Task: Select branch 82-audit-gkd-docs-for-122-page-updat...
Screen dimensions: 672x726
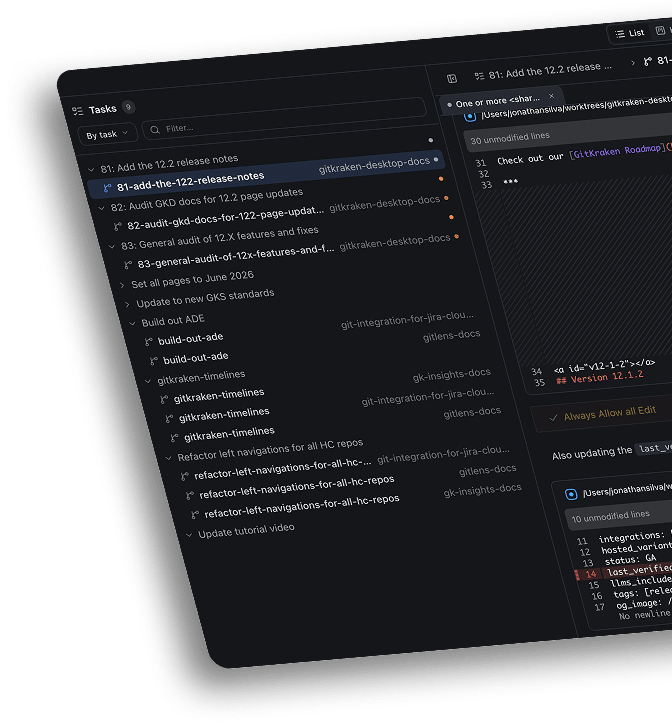Action: pos(225,217)
